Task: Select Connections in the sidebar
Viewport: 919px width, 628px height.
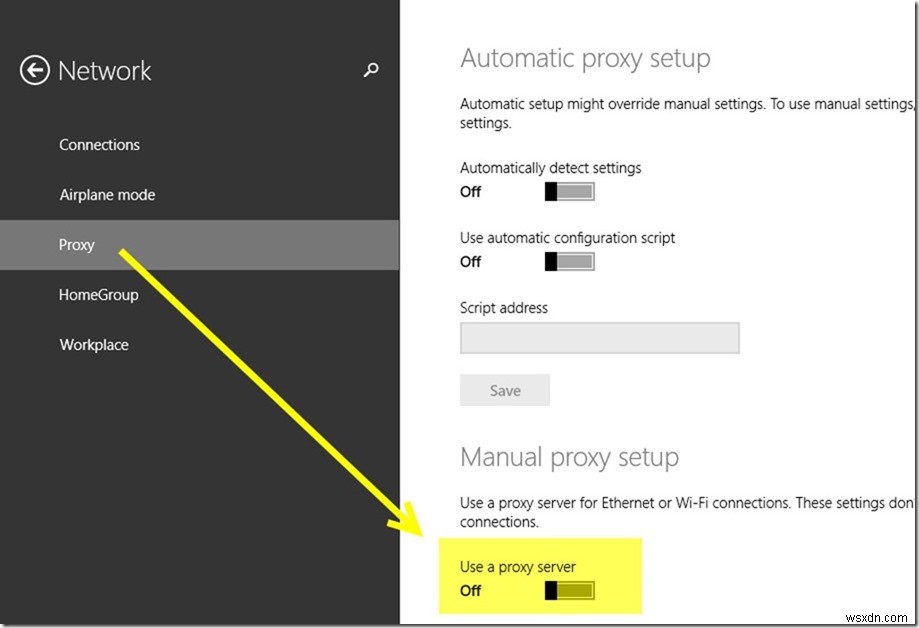Action: tap(99, 144)
